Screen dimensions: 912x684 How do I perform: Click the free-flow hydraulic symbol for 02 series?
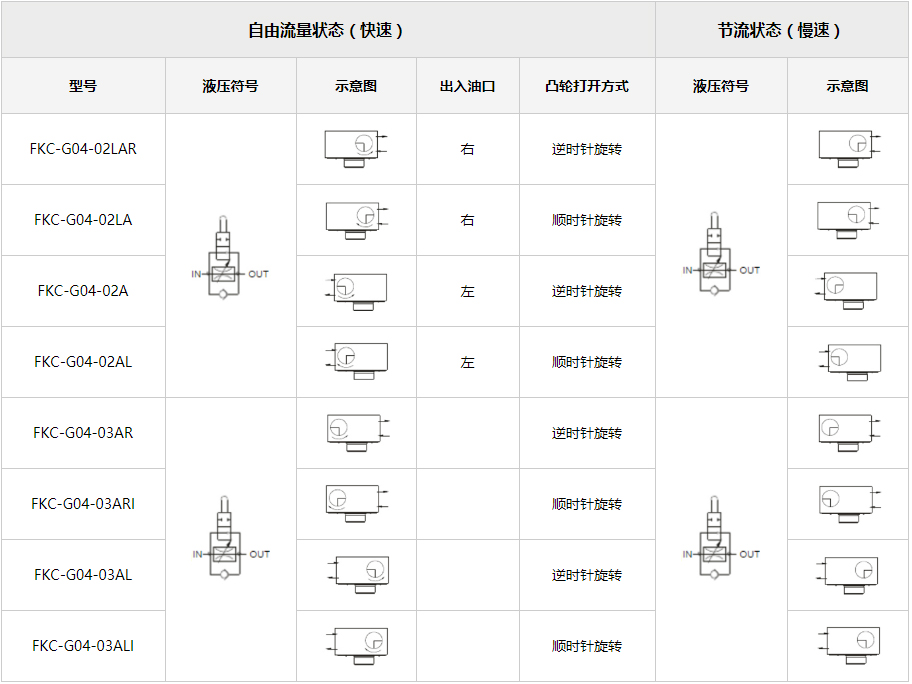230,256
